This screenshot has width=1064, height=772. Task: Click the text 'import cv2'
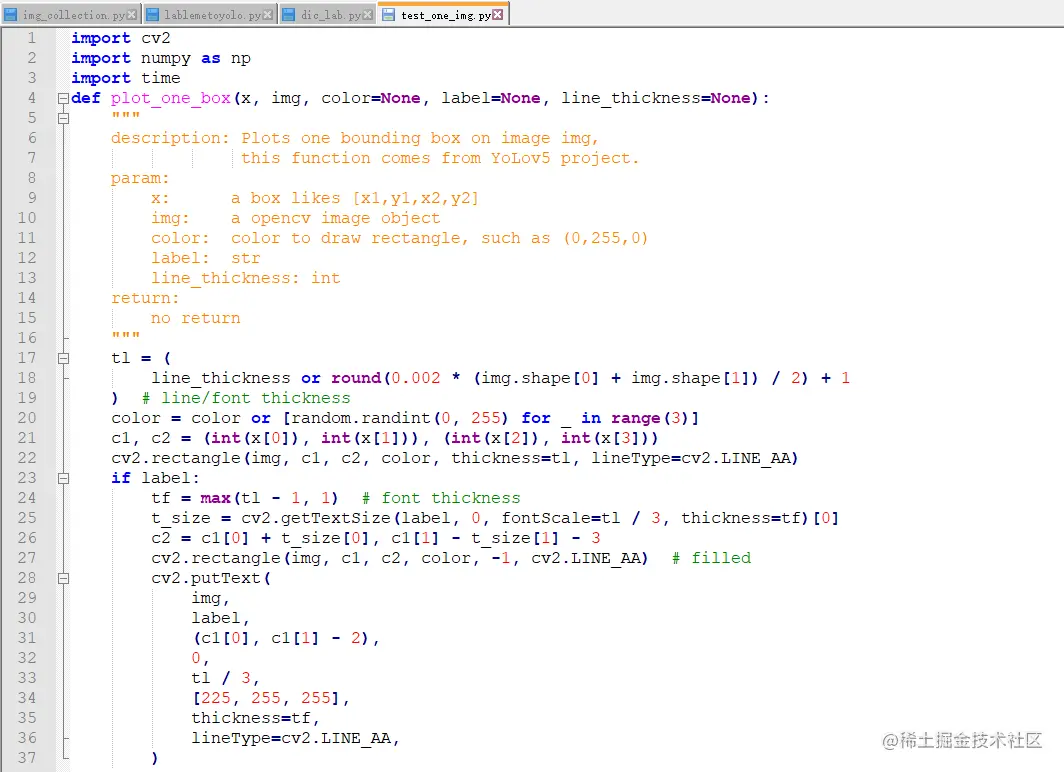pos(121,38)
